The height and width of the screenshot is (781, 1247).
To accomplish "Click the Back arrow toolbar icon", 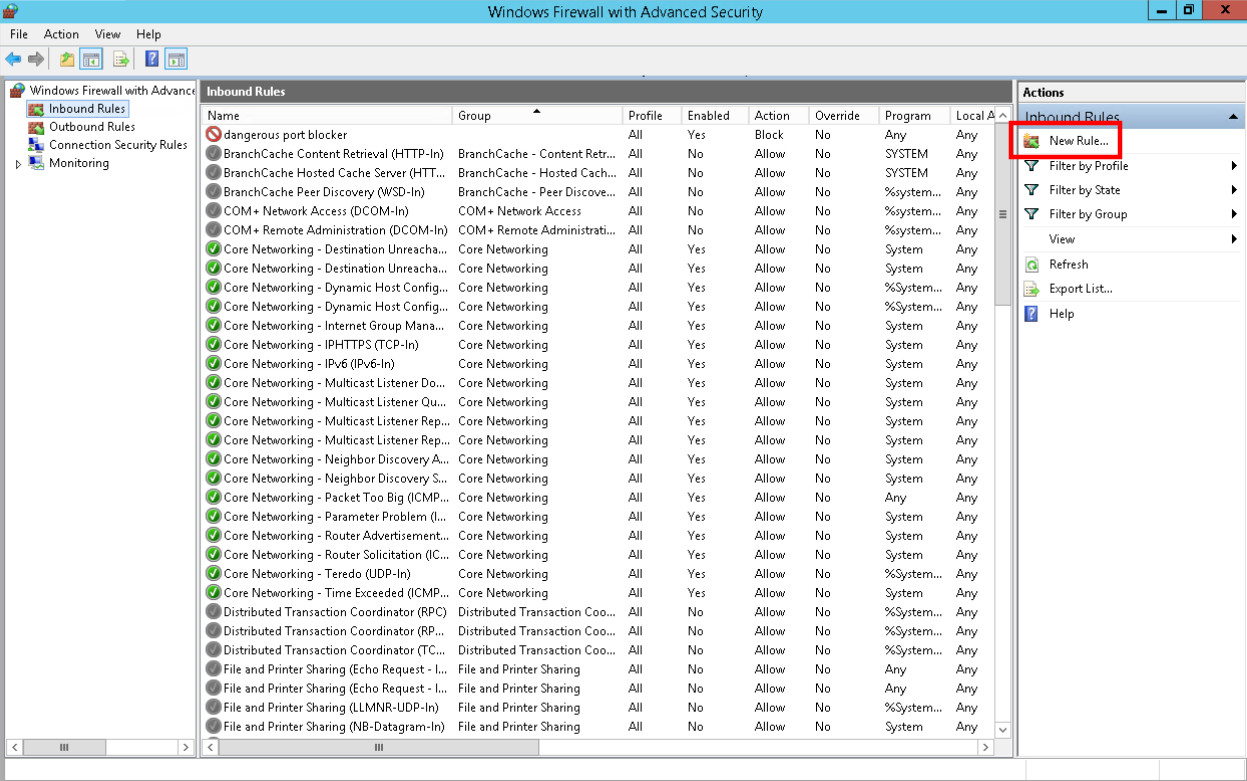I will point(13,59).
